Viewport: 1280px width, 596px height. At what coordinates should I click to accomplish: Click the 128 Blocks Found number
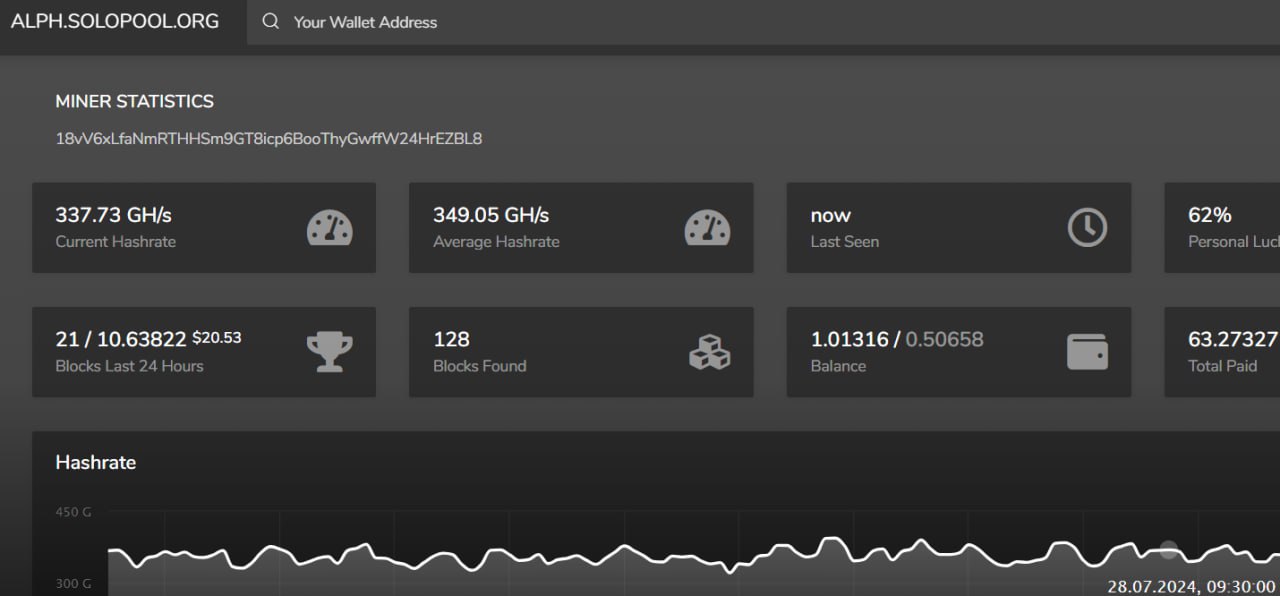pyautogui.click(x=451, y=339)
